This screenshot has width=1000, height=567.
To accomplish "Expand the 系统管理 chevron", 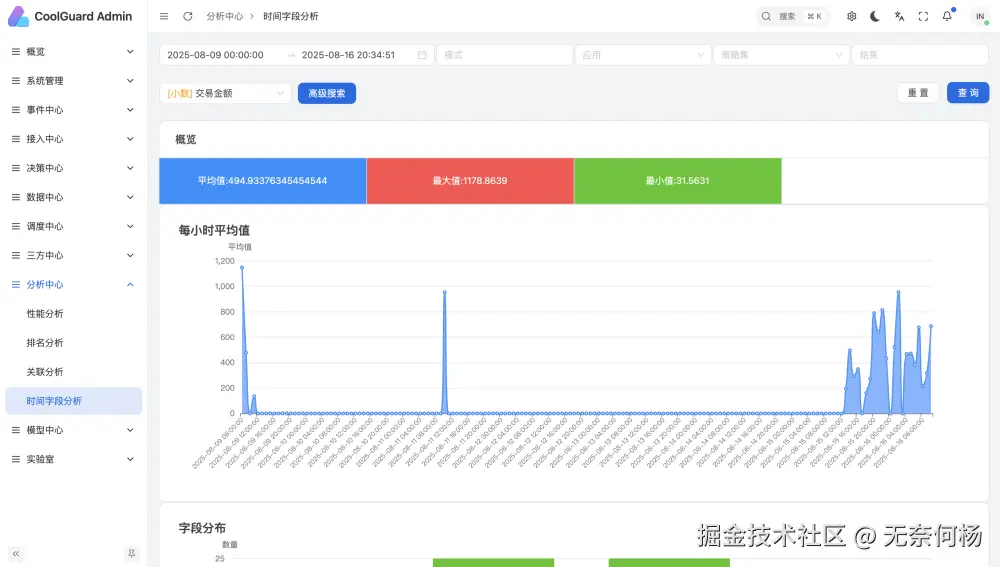I will point(130,81).
